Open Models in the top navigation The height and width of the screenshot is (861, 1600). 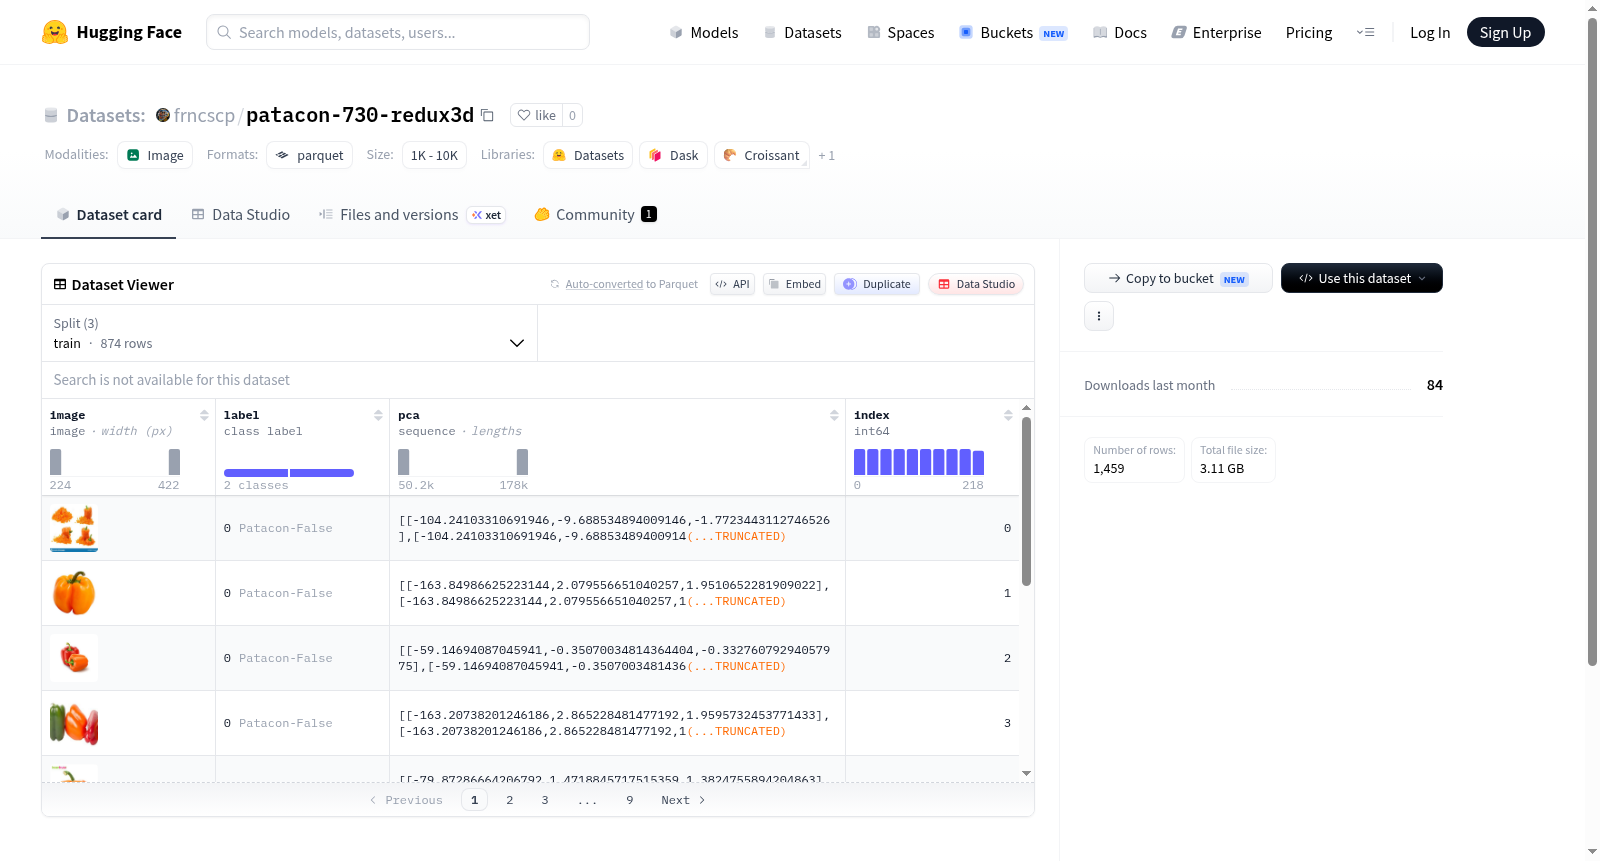[704, 32]
